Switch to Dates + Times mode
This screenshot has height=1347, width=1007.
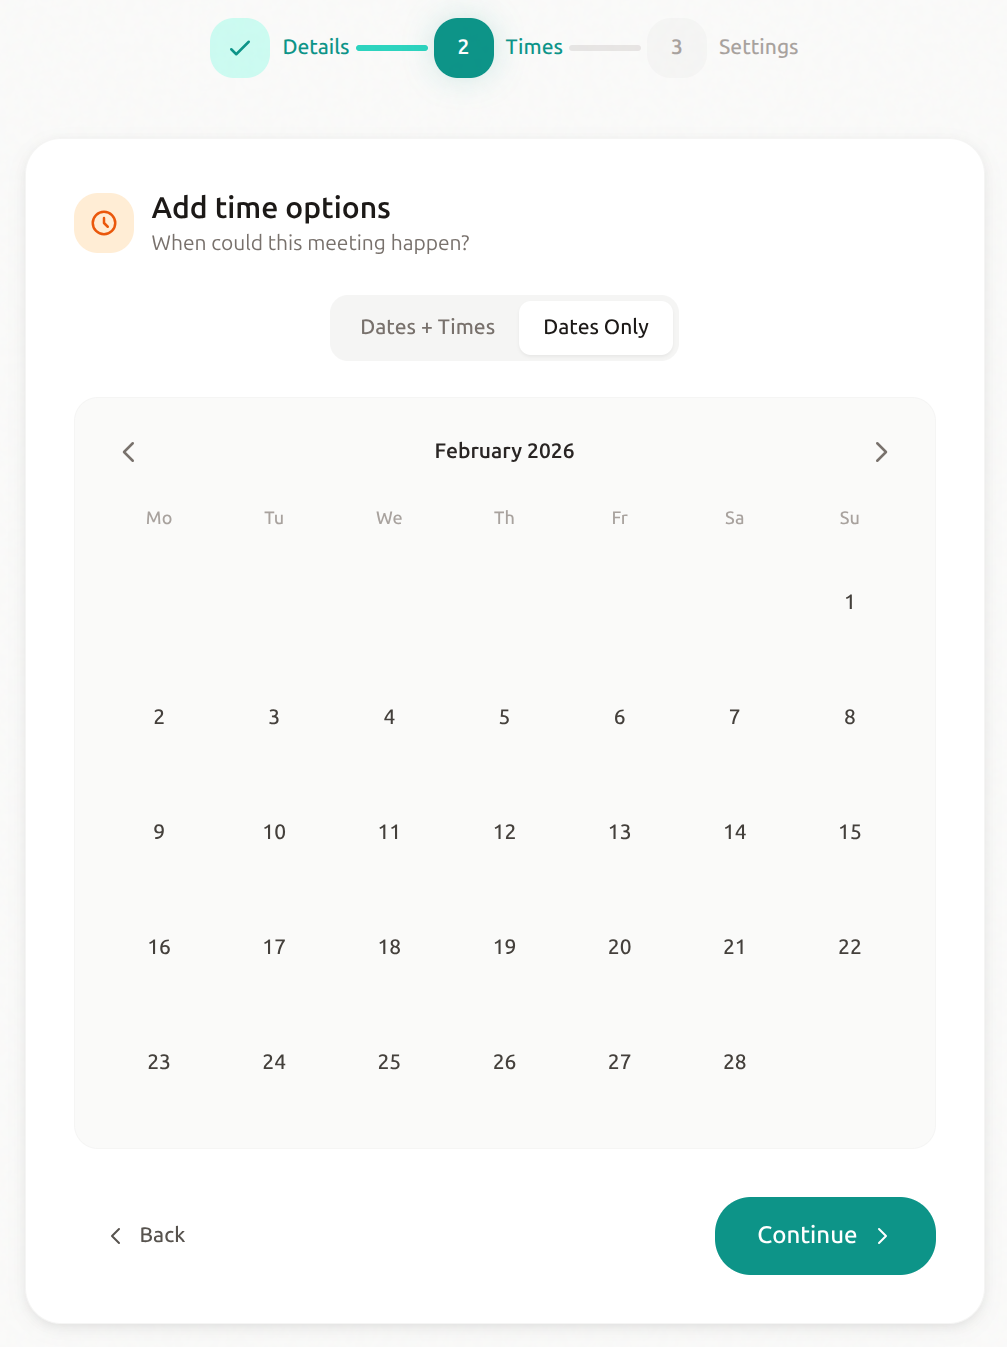(427, 327)
